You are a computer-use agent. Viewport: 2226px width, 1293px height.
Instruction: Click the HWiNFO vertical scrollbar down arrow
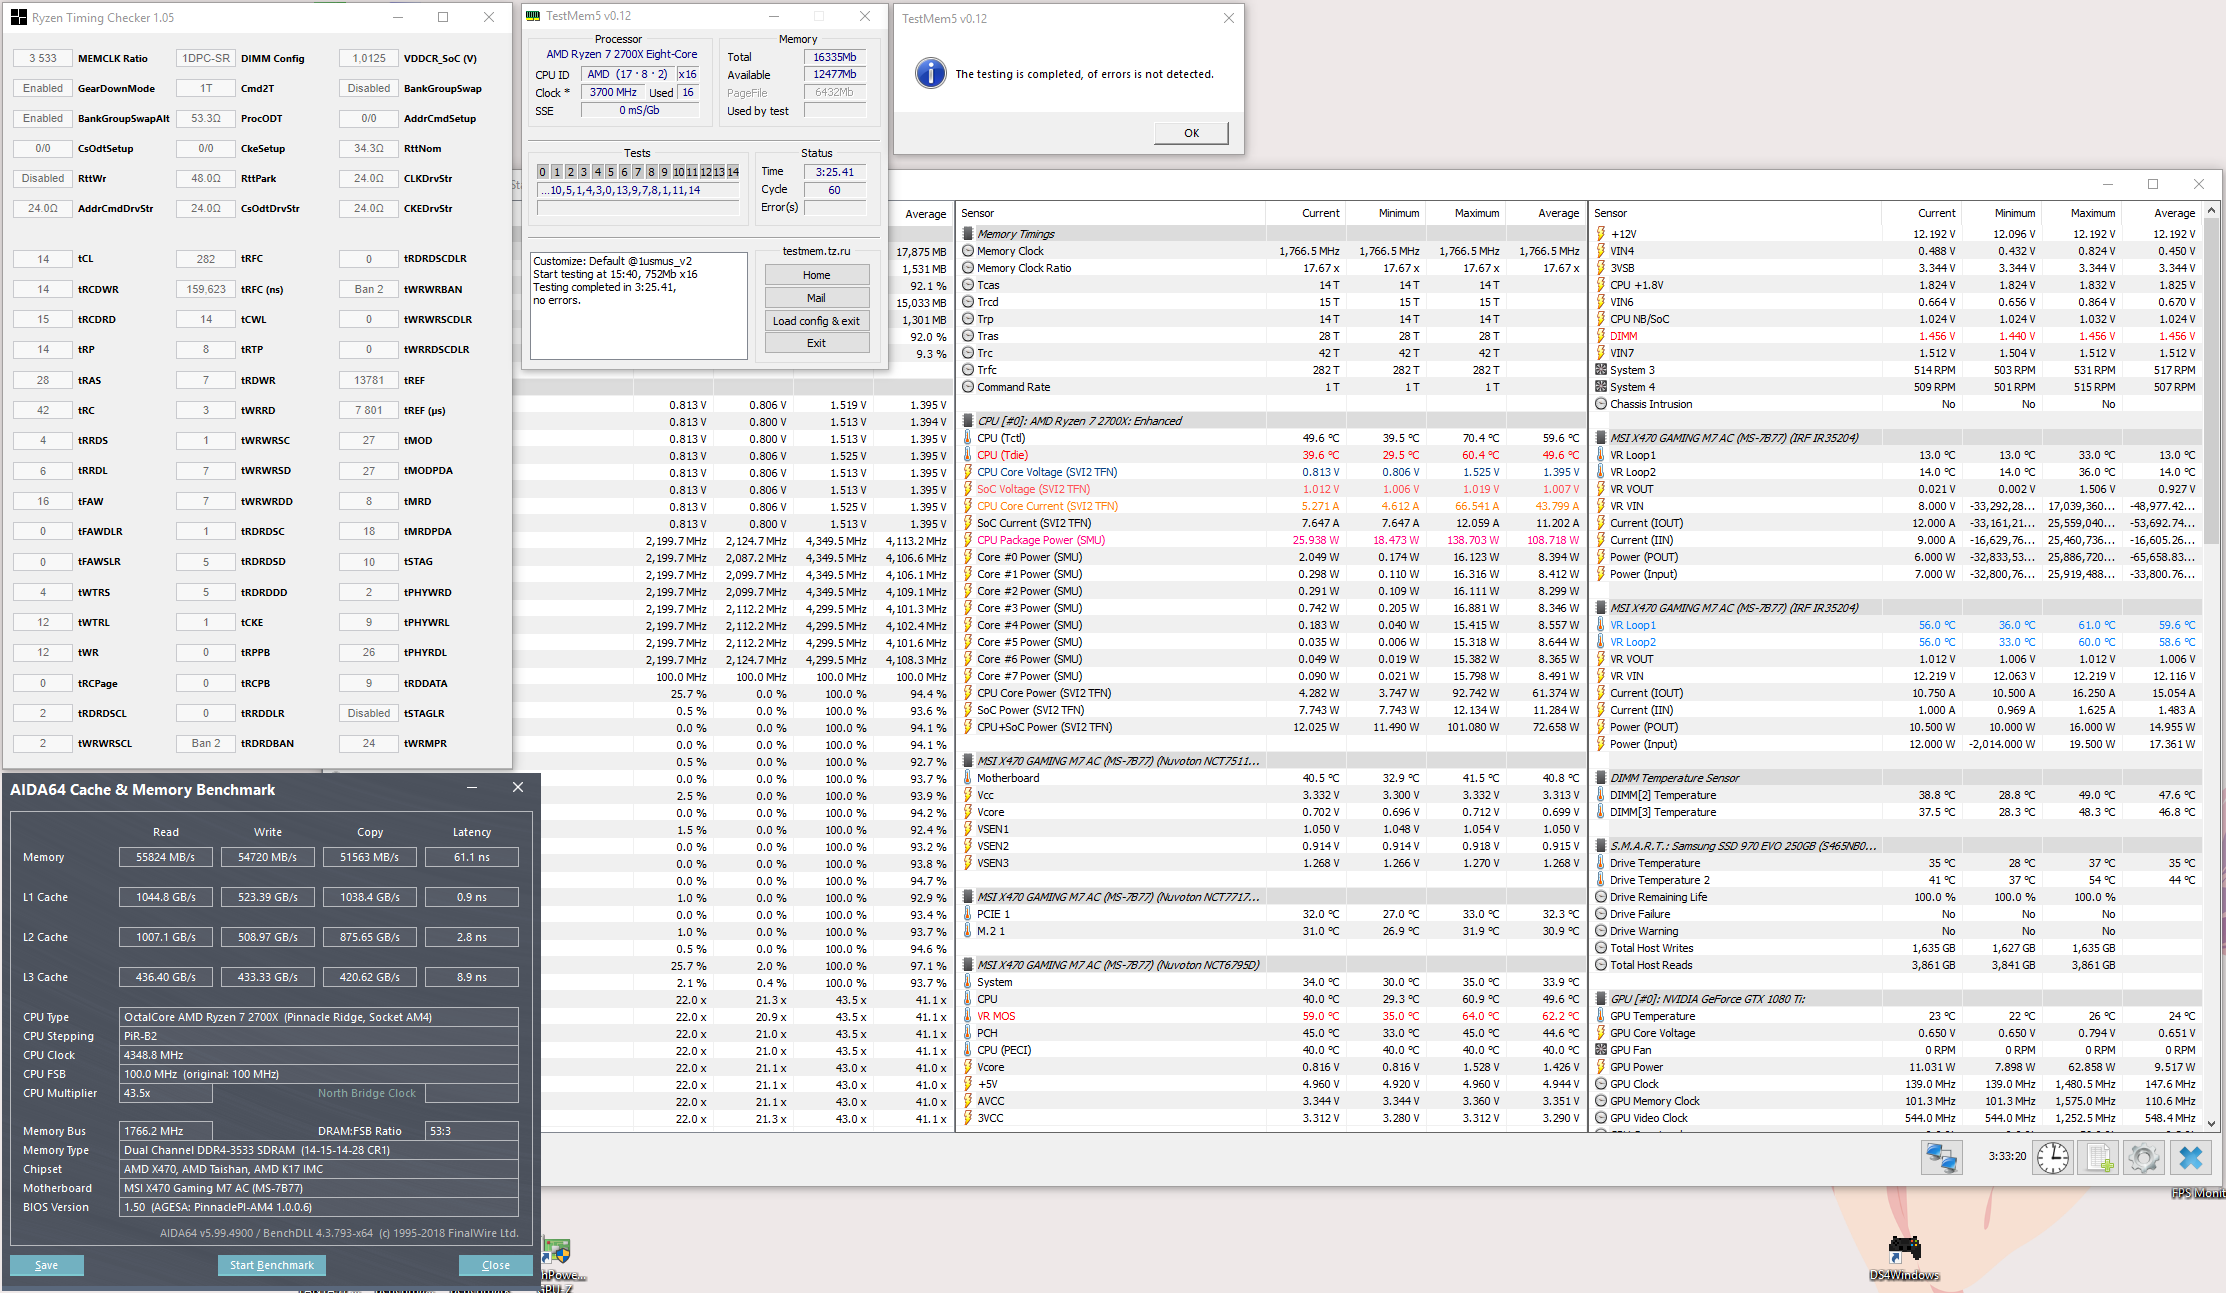tap(2212, 1123)
